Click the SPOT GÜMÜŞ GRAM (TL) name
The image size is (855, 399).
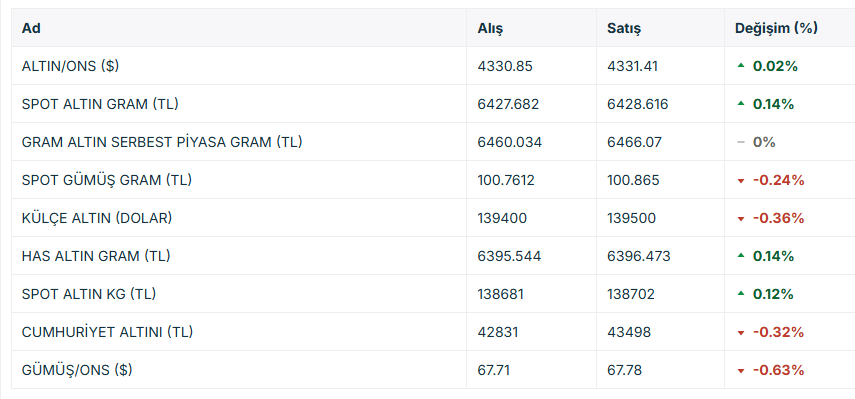click(x=107, y=180)
